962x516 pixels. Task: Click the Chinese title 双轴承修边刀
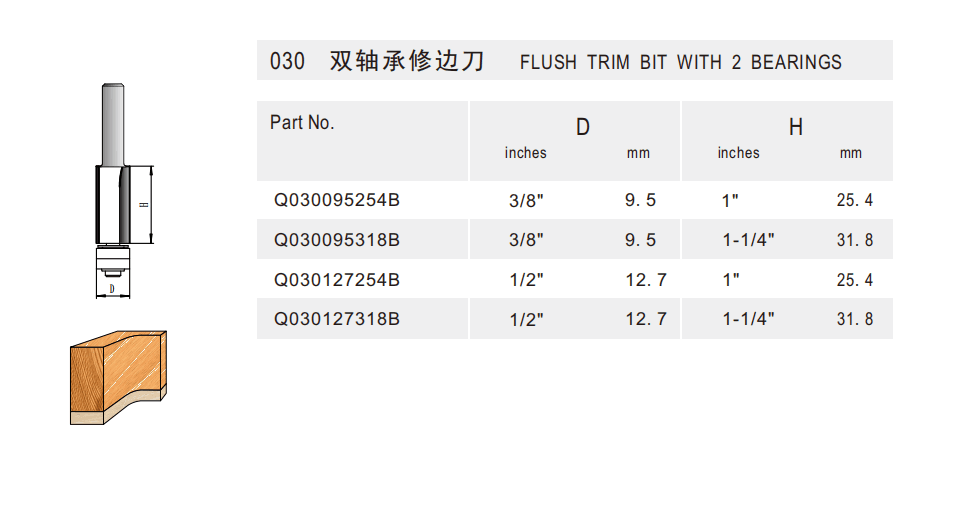(407, 61)
